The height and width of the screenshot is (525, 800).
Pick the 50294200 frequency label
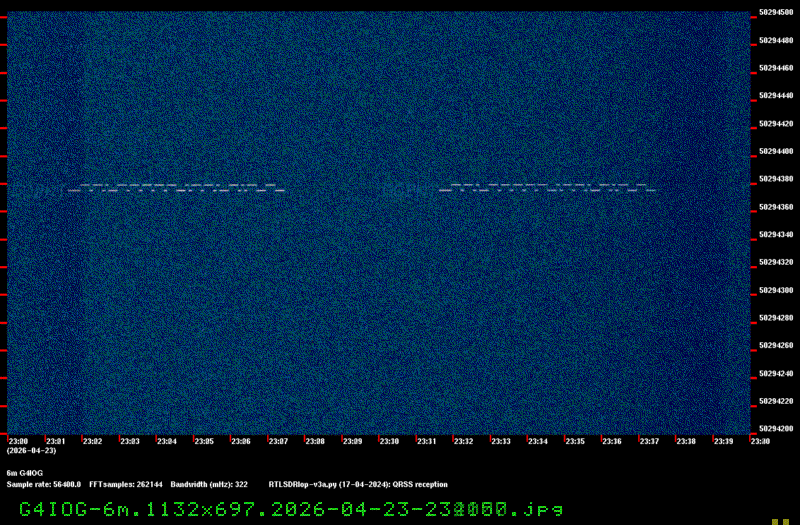(x=776, y=429)
